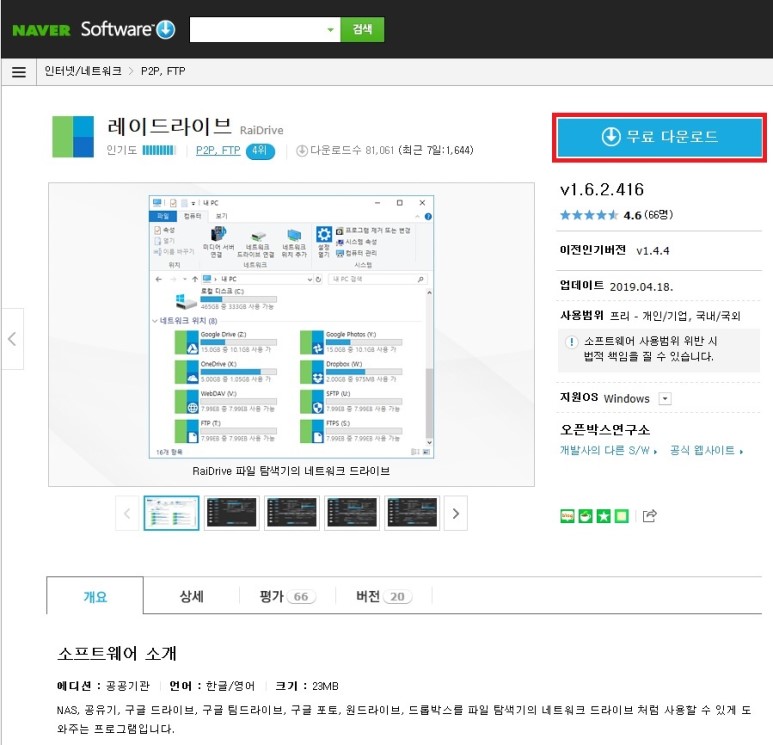Click the 소프트웨어 소개 heading
Viewport: 773px width, 745px height.
(117, 654)
